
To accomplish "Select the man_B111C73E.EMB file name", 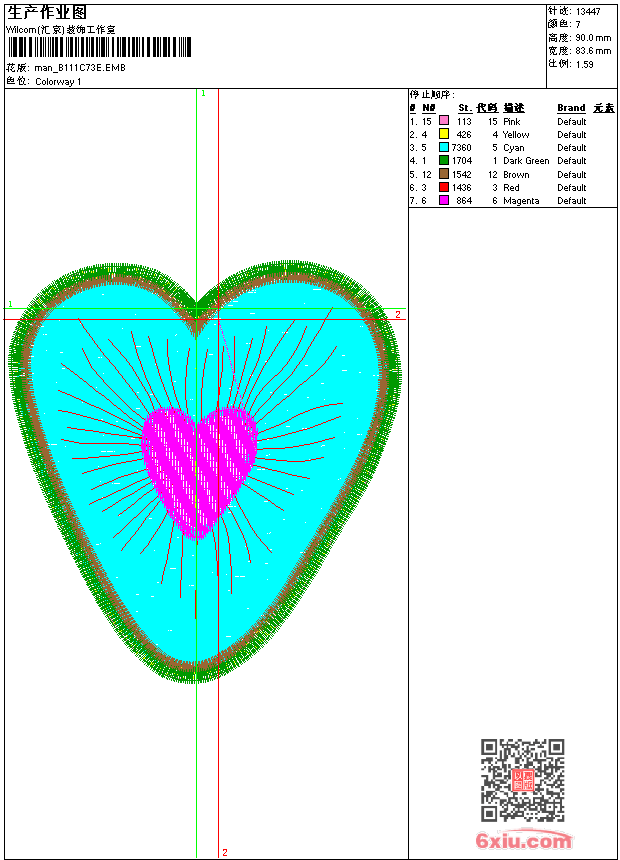I will [80, 68].
